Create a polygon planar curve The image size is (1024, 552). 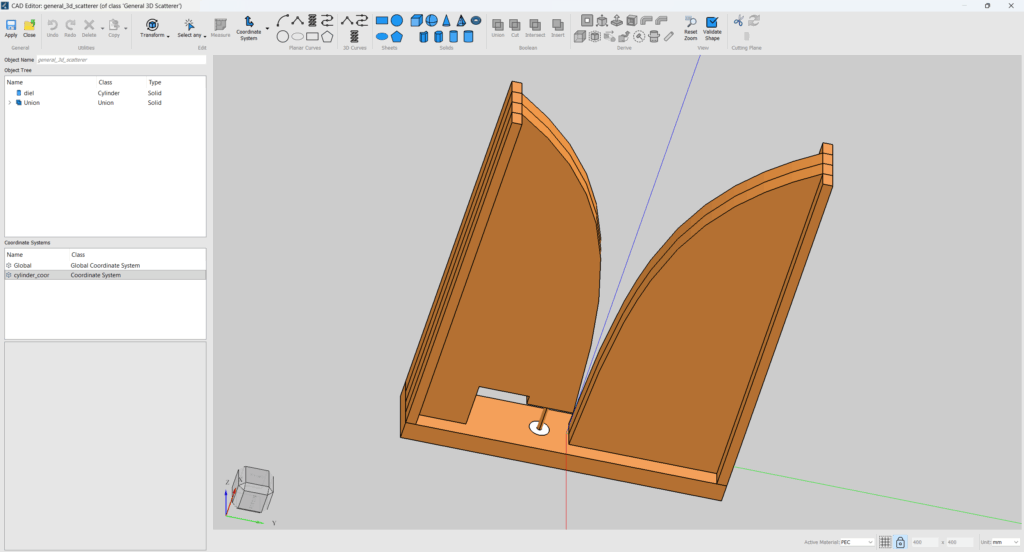point(327,37)
